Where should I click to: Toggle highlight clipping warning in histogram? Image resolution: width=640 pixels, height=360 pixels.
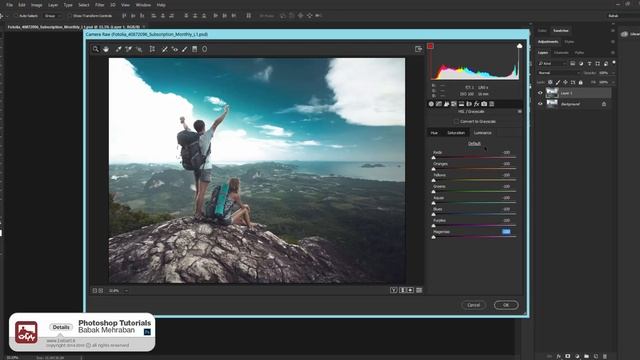click(519, 46)
